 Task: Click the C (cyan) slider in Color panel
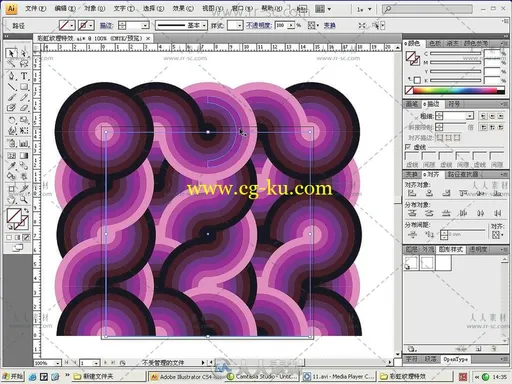455,53
